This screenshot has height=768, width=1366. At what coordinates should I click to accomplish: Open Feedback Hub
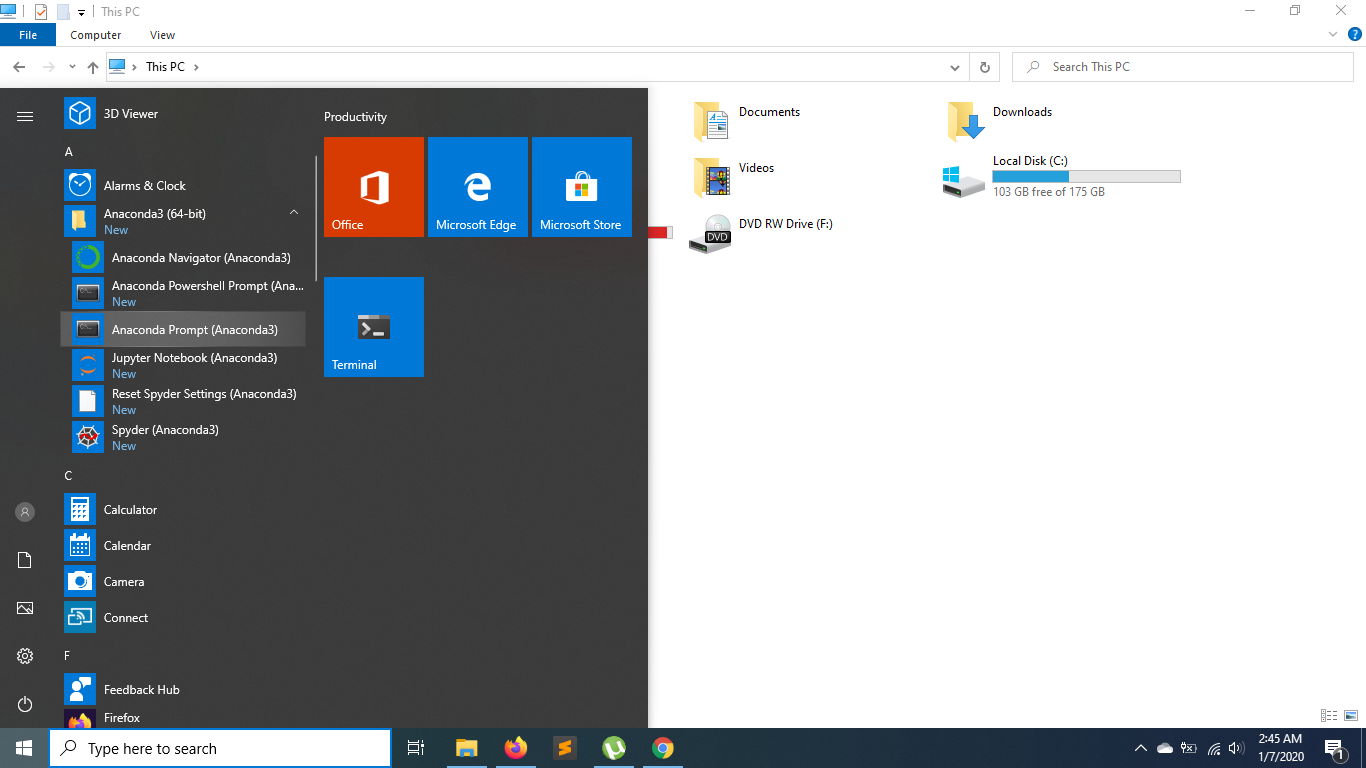185,689
